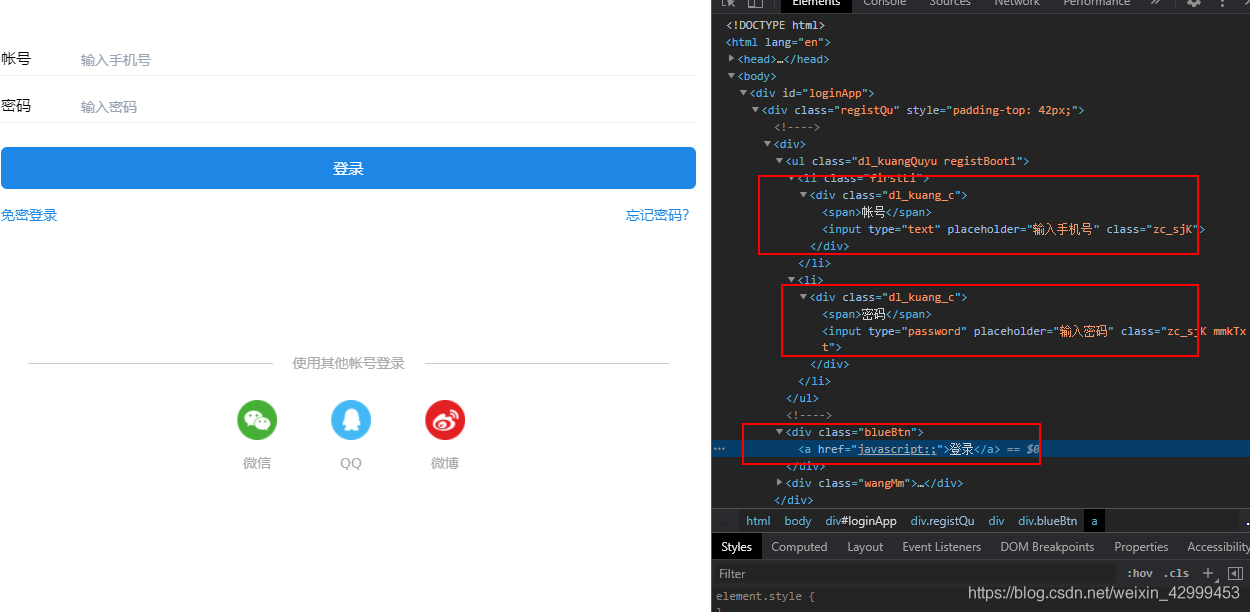This screenshot has height=612, width=1250.
Task: Click the javascript:; href link in DOM
Action: (897, 449)
